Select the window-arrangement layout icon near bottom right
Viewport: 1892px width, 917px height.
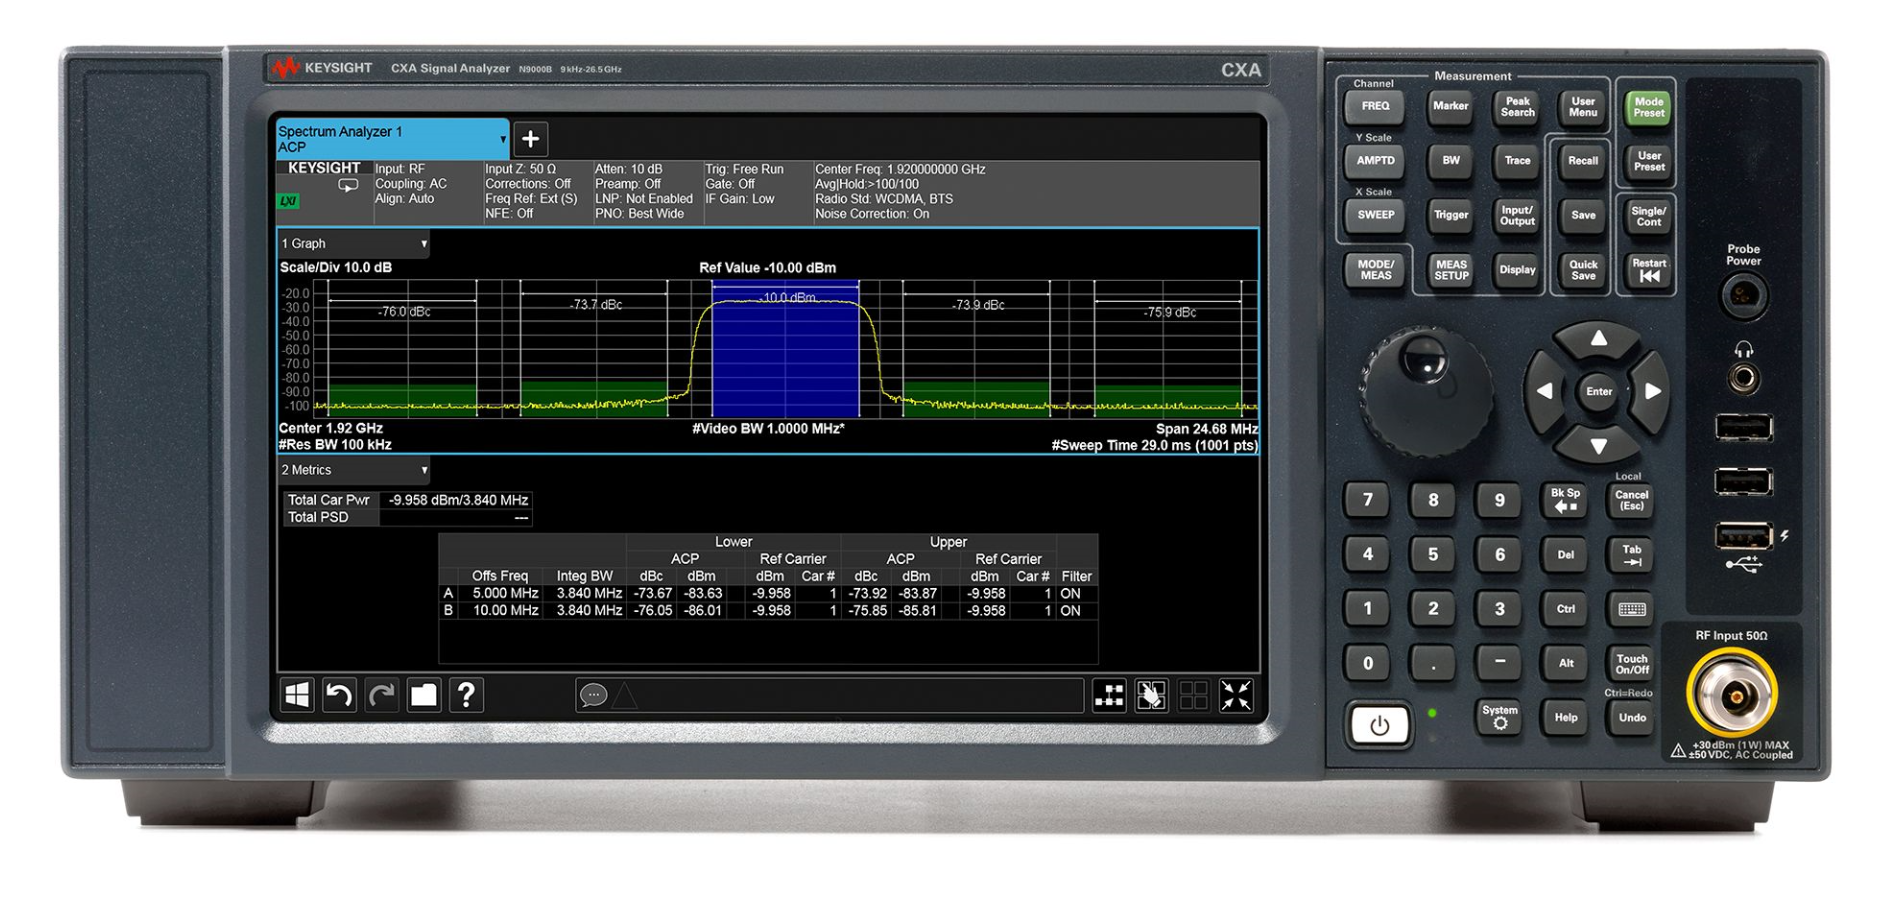(x=1192, y=696)
